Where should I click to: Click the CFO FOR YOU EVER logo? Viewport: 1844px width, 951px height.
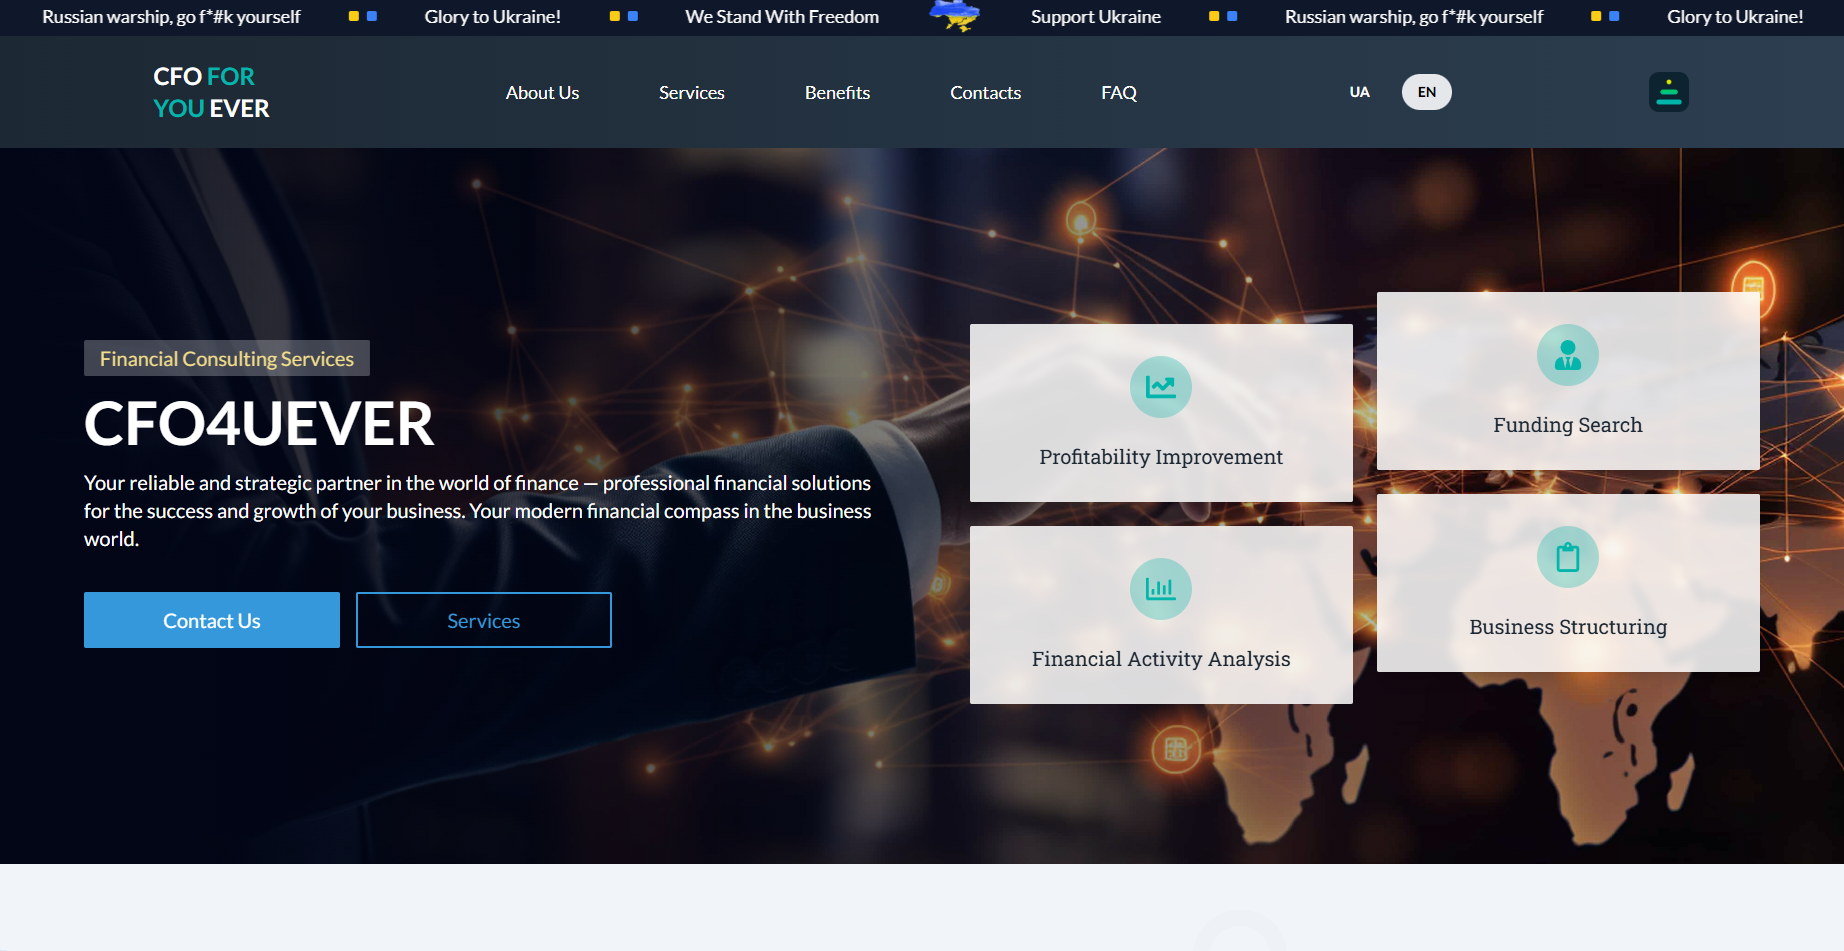click(211, 92)
